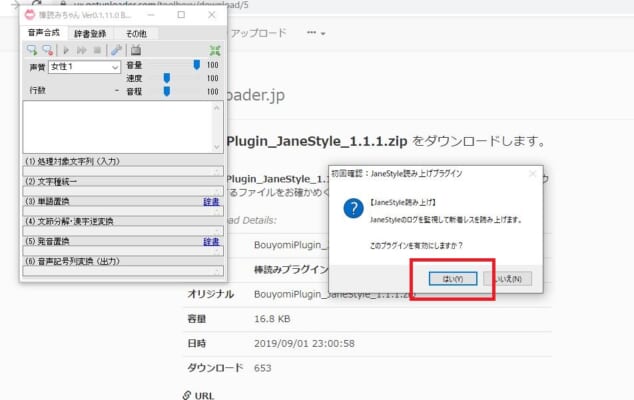Click the Bouyomi-chan pink title bar icon
Image resolution: width=634 pixels, height=400 pixels.
pyautogui.click(x=30, y=15)
